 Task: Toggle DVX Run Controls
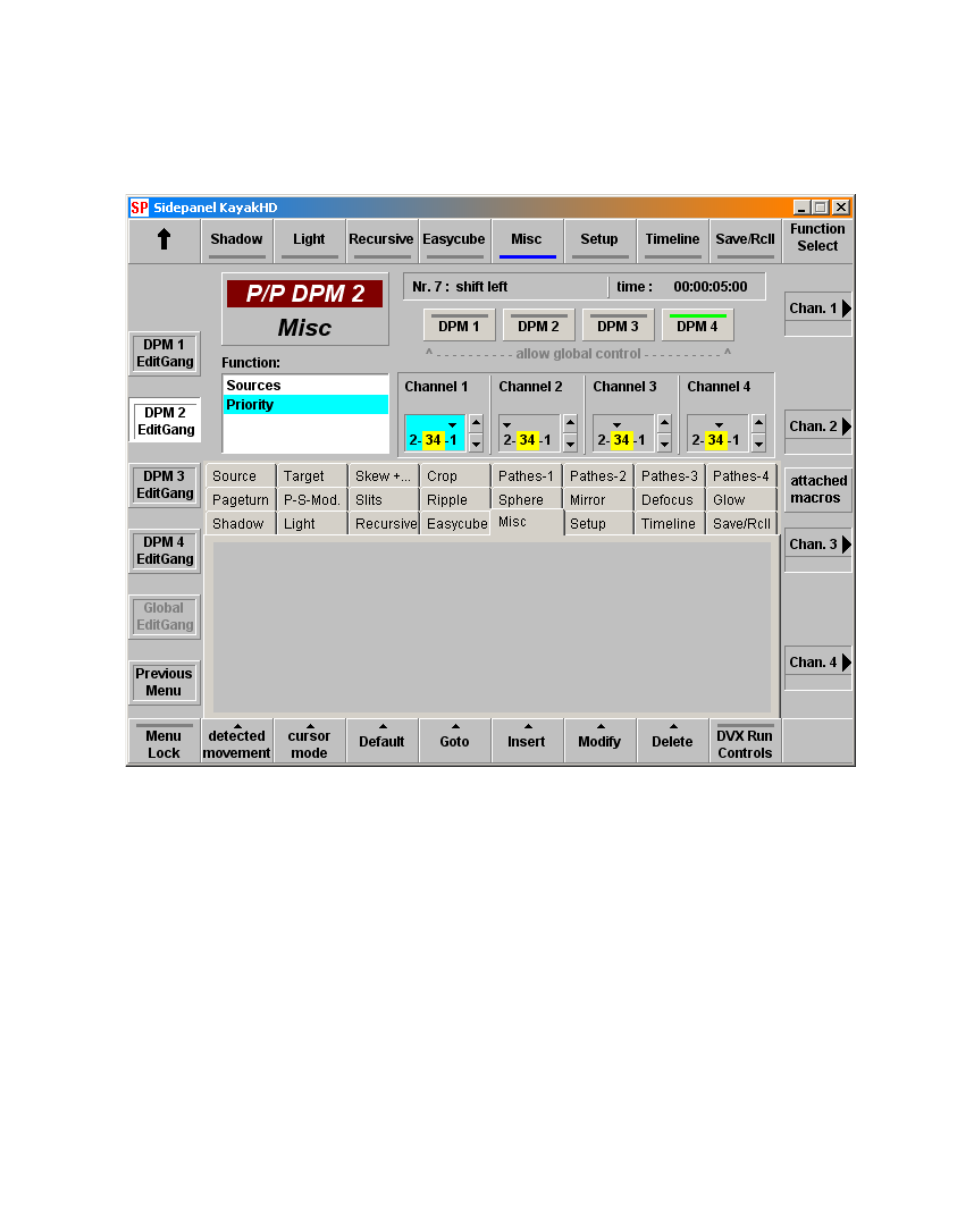(745, 742)
